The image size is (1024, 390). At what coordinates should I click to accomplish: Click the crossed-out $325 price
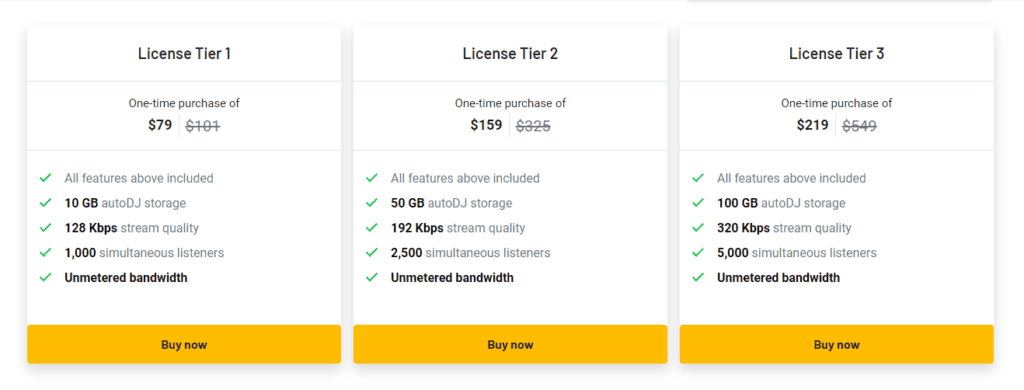[533, 126]
